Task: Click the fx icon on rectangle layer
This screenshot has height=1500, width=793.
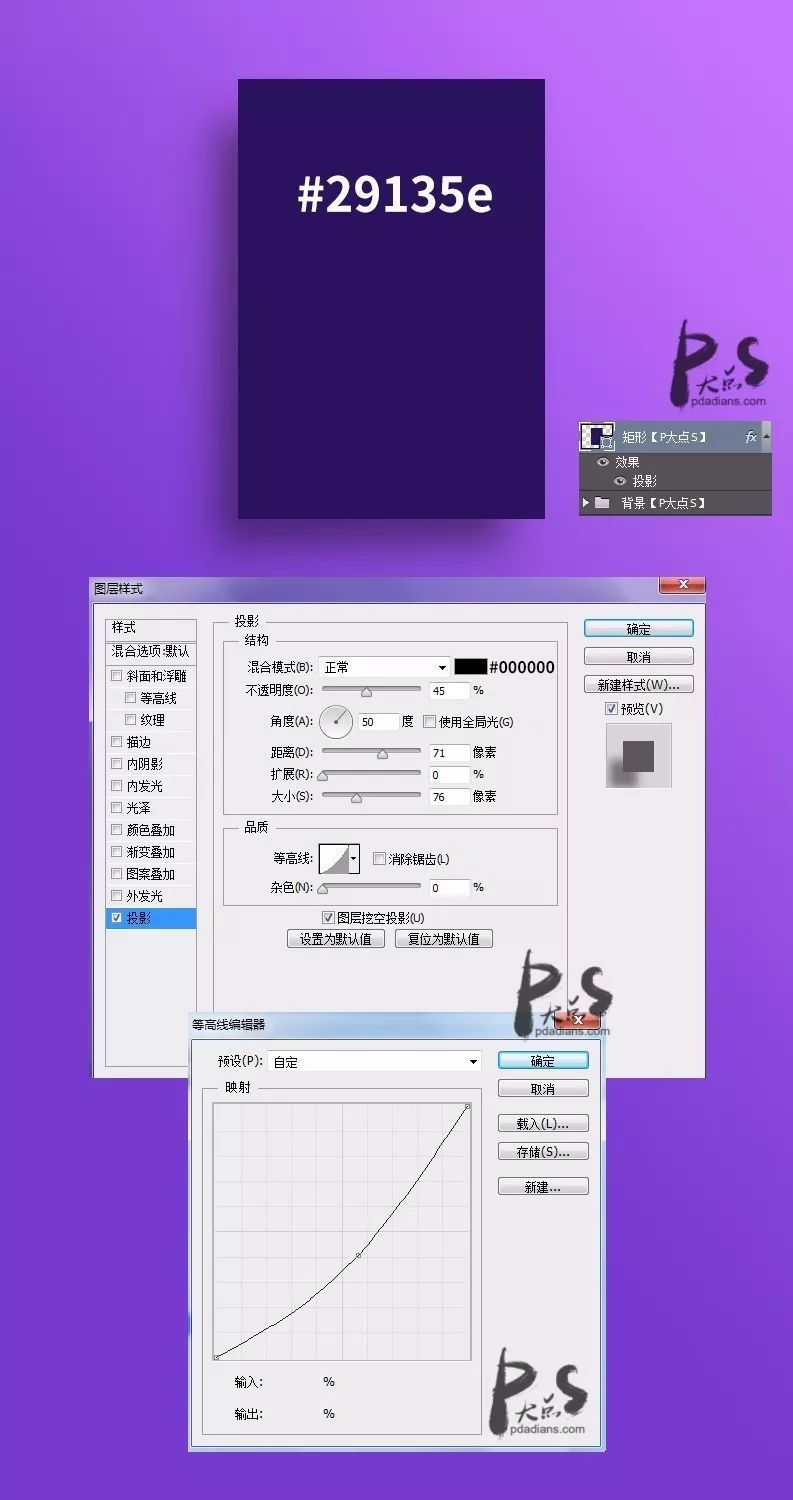Action: tap(750, 437)
